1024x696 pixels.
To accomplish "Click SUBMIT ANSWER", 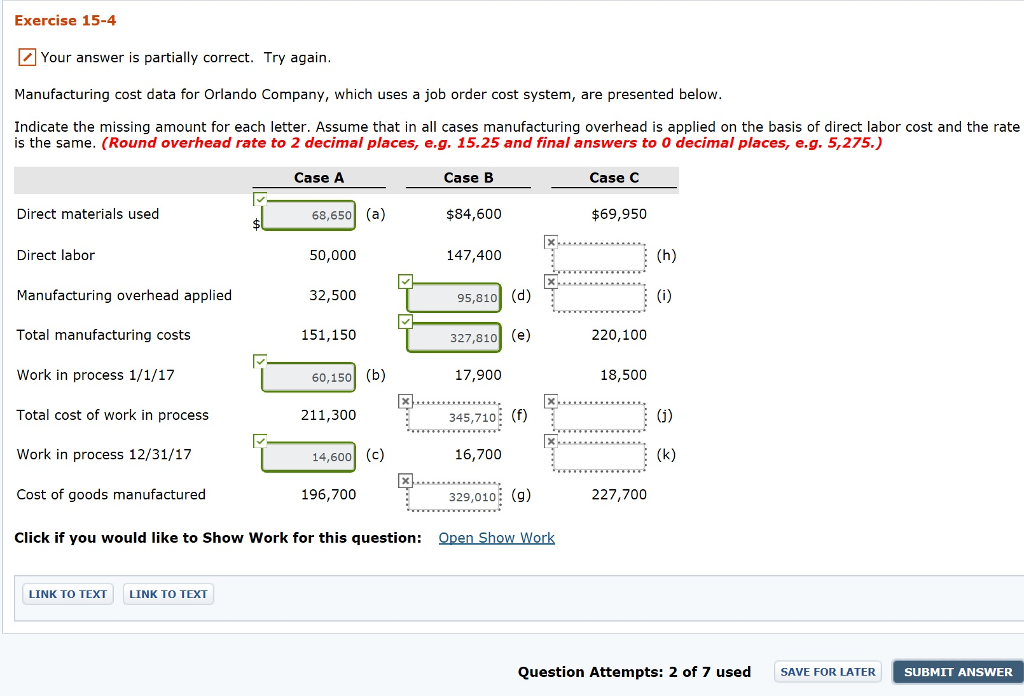I will click(x=958, y=671).
